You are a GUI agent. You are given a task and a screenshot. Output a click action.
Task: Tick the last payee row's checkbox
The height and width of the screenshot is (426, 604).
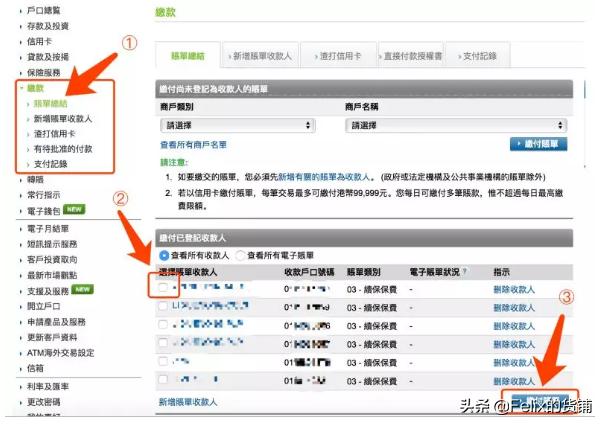point(163,379)
